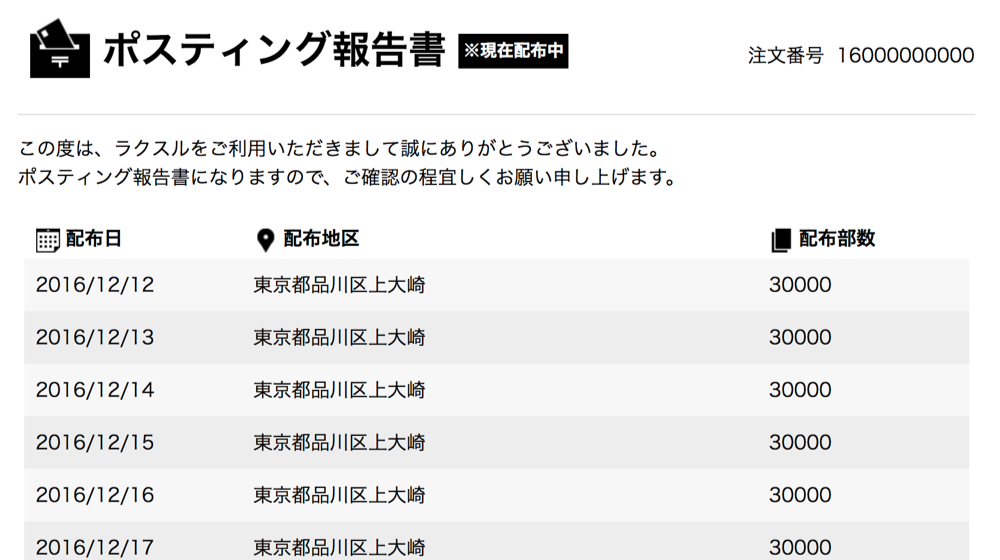Click the 配布日 column header text
This screenshot has height=560, width=1000.
94,239
